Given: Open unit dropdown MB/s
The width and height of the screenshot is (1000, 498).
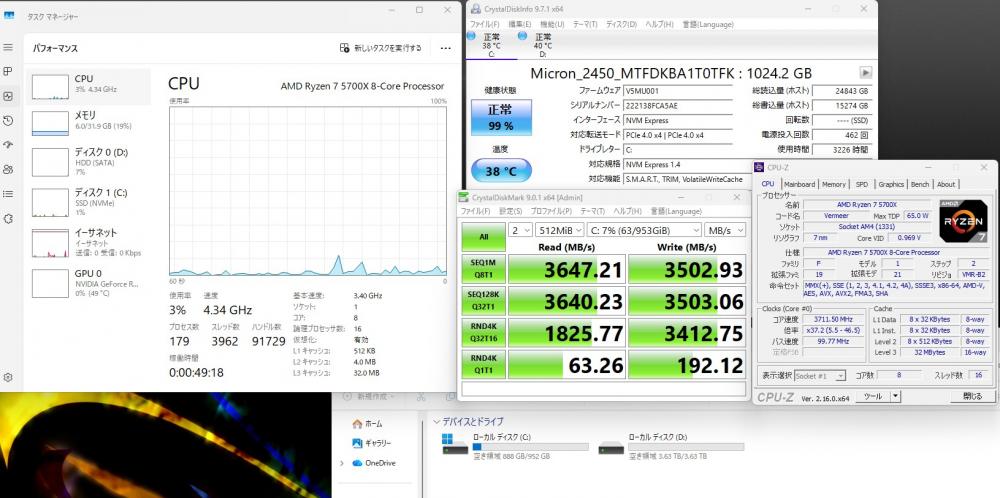Looking at the screenshot, I should [x=725, y=230].
